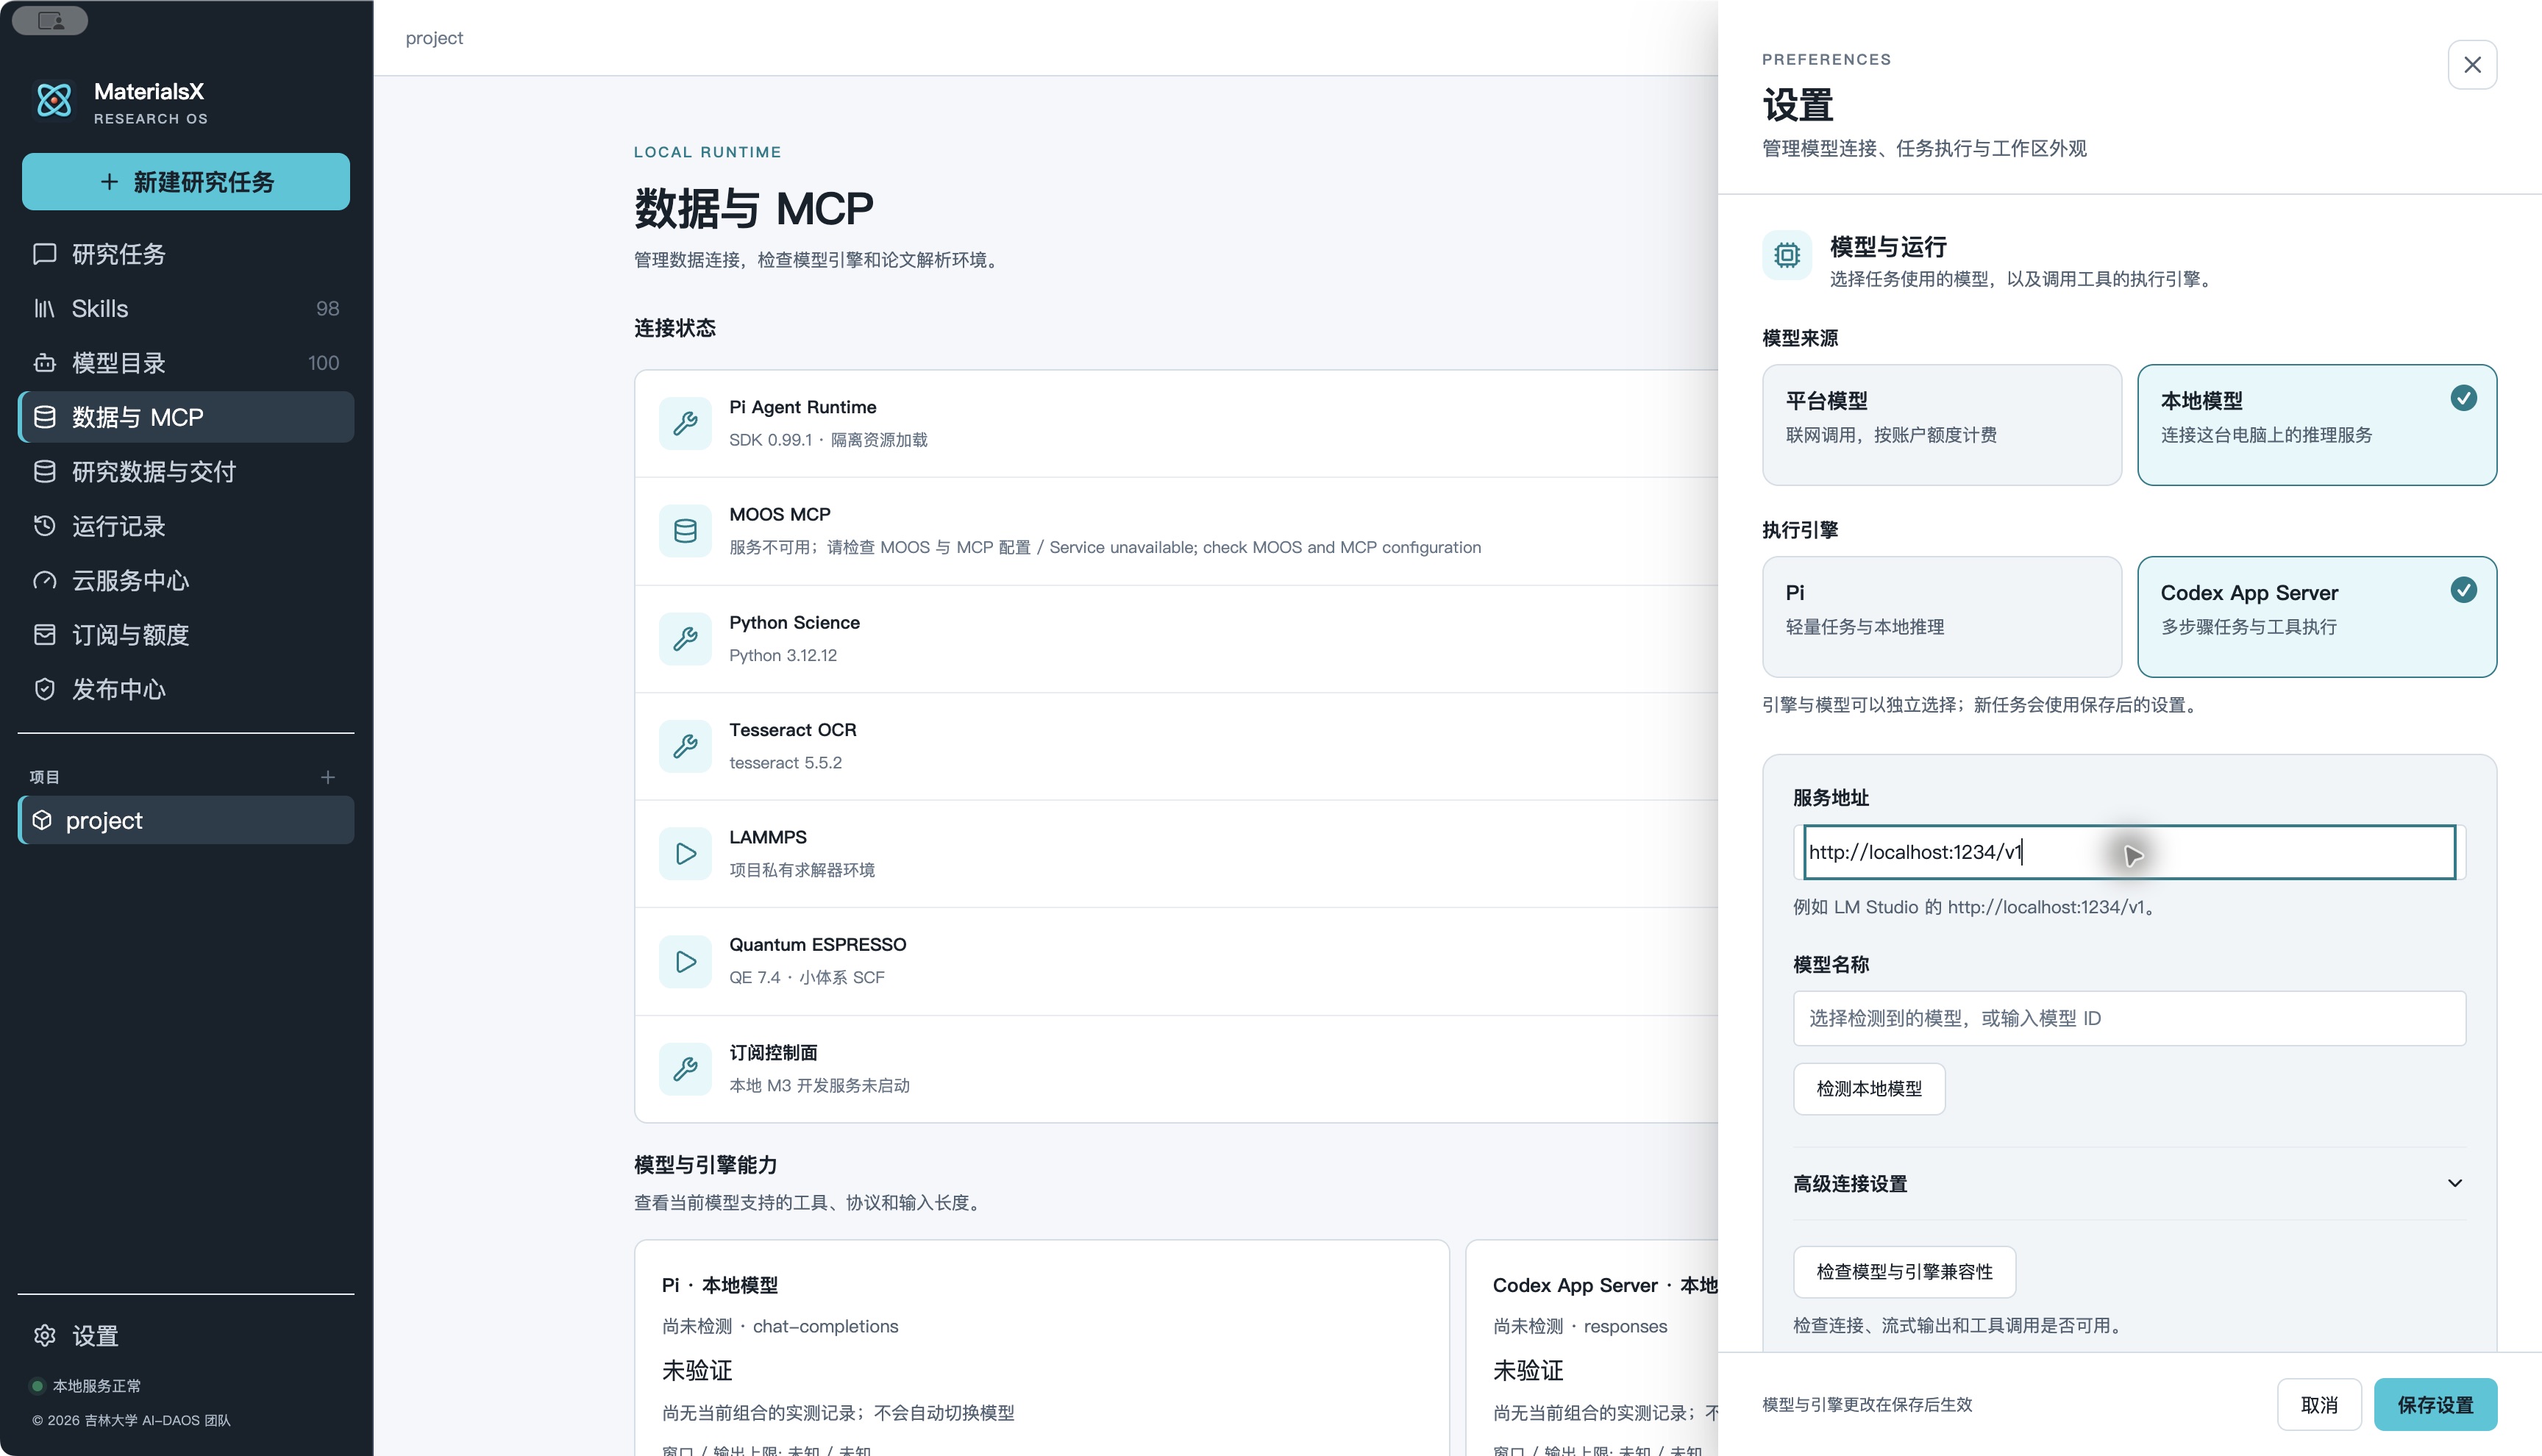Choose the Pi execution engine

1941,616
